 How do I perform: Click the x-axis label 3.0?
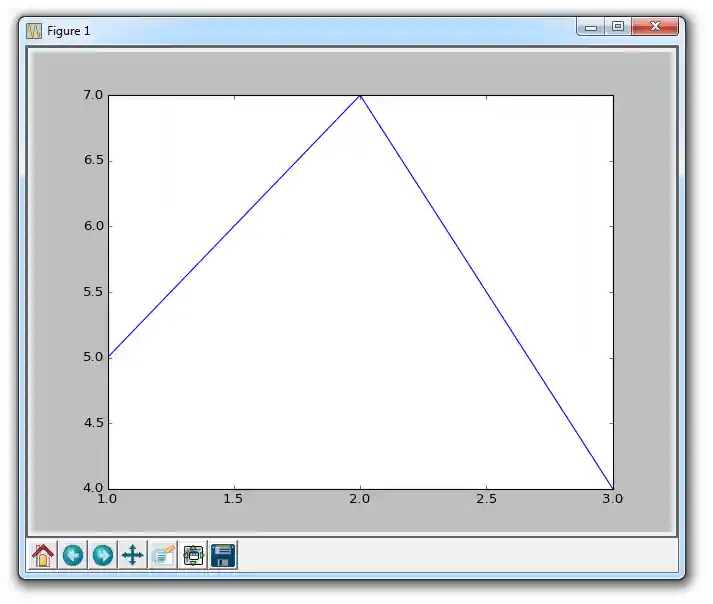pos(613,499)
